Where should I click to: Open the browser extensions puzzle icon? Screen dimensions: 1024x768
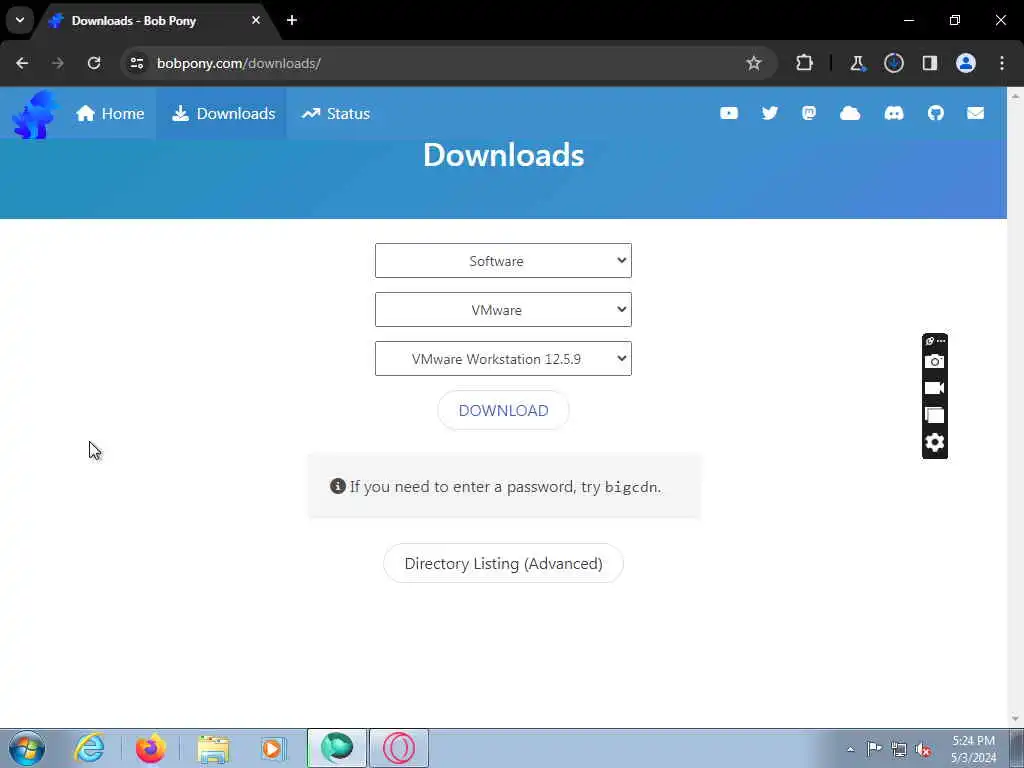point(805,63)
